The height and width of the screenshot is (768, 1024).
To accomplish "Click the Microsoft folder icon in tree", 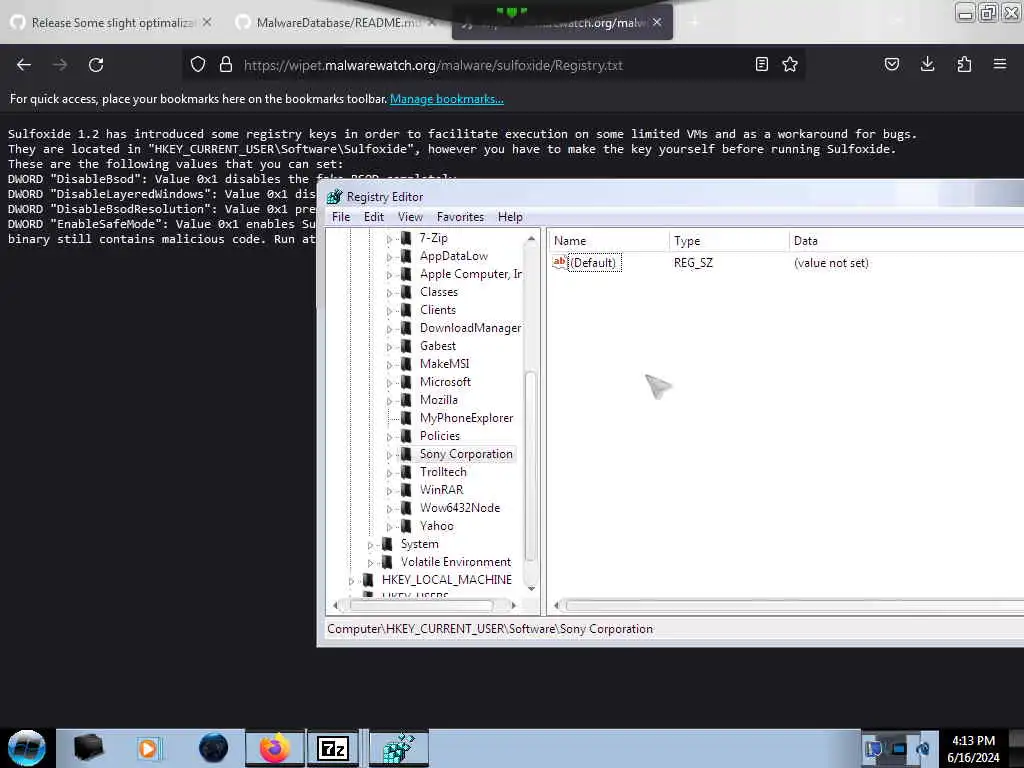I will point(406,382).
